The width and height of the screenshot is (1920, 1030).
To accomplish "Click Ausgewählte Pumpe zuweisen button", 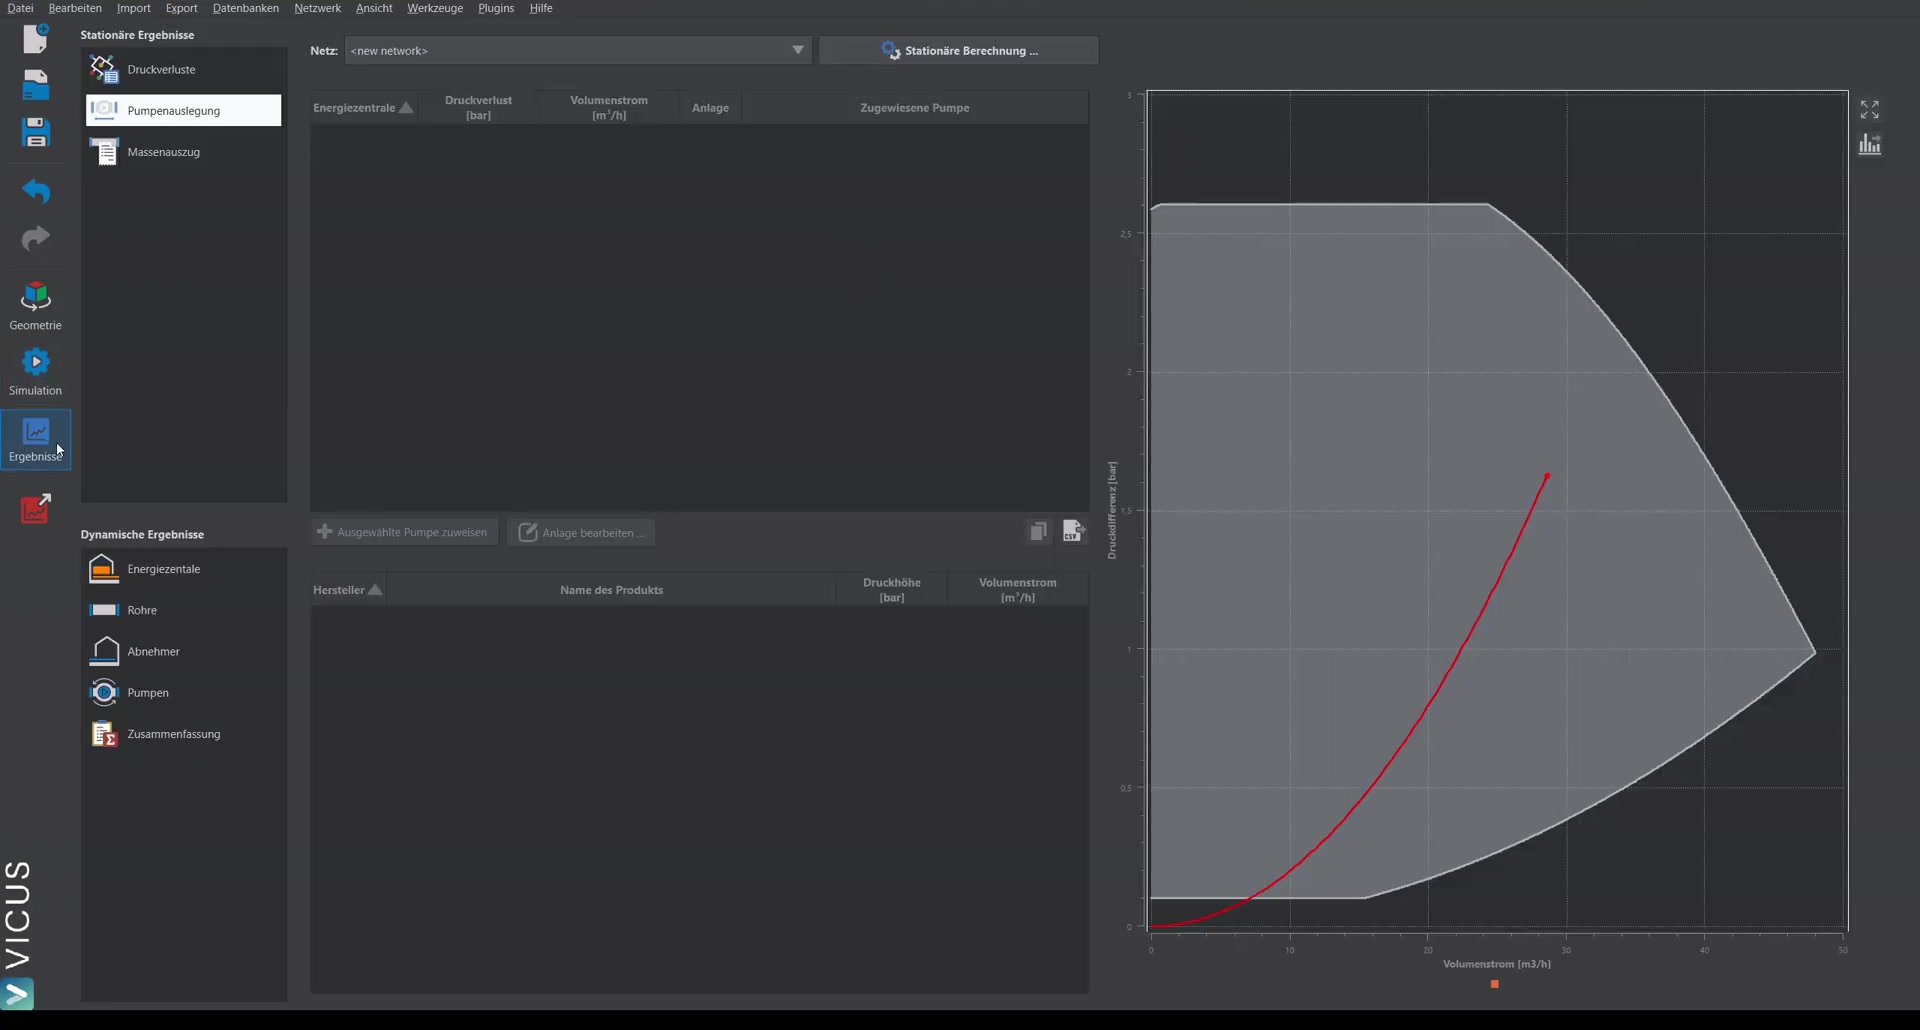I will [404, 532].
